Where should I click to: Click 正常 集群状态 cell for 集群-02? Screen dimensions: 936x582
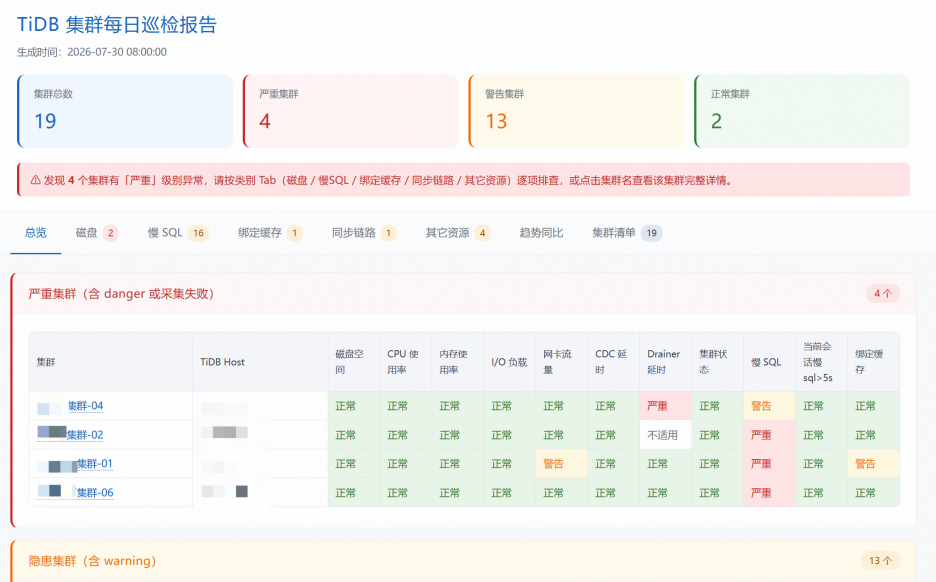[x=718, y=435]
